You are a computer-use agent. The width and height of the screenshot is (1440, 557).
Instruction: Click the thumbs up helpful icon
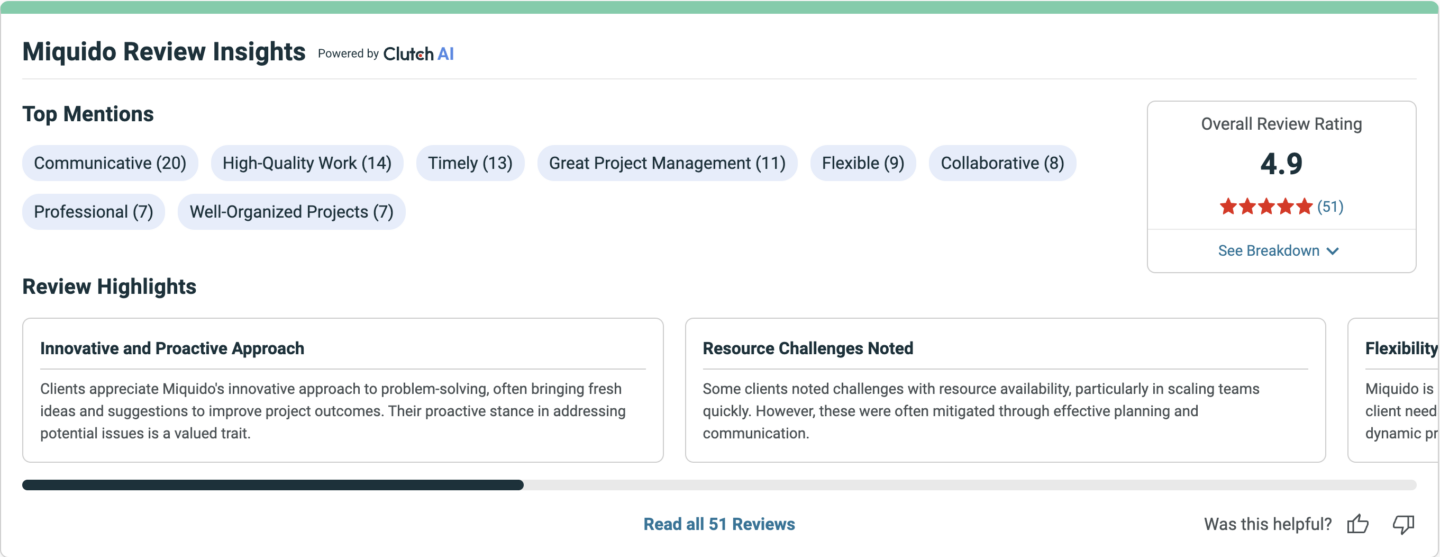1357,524
